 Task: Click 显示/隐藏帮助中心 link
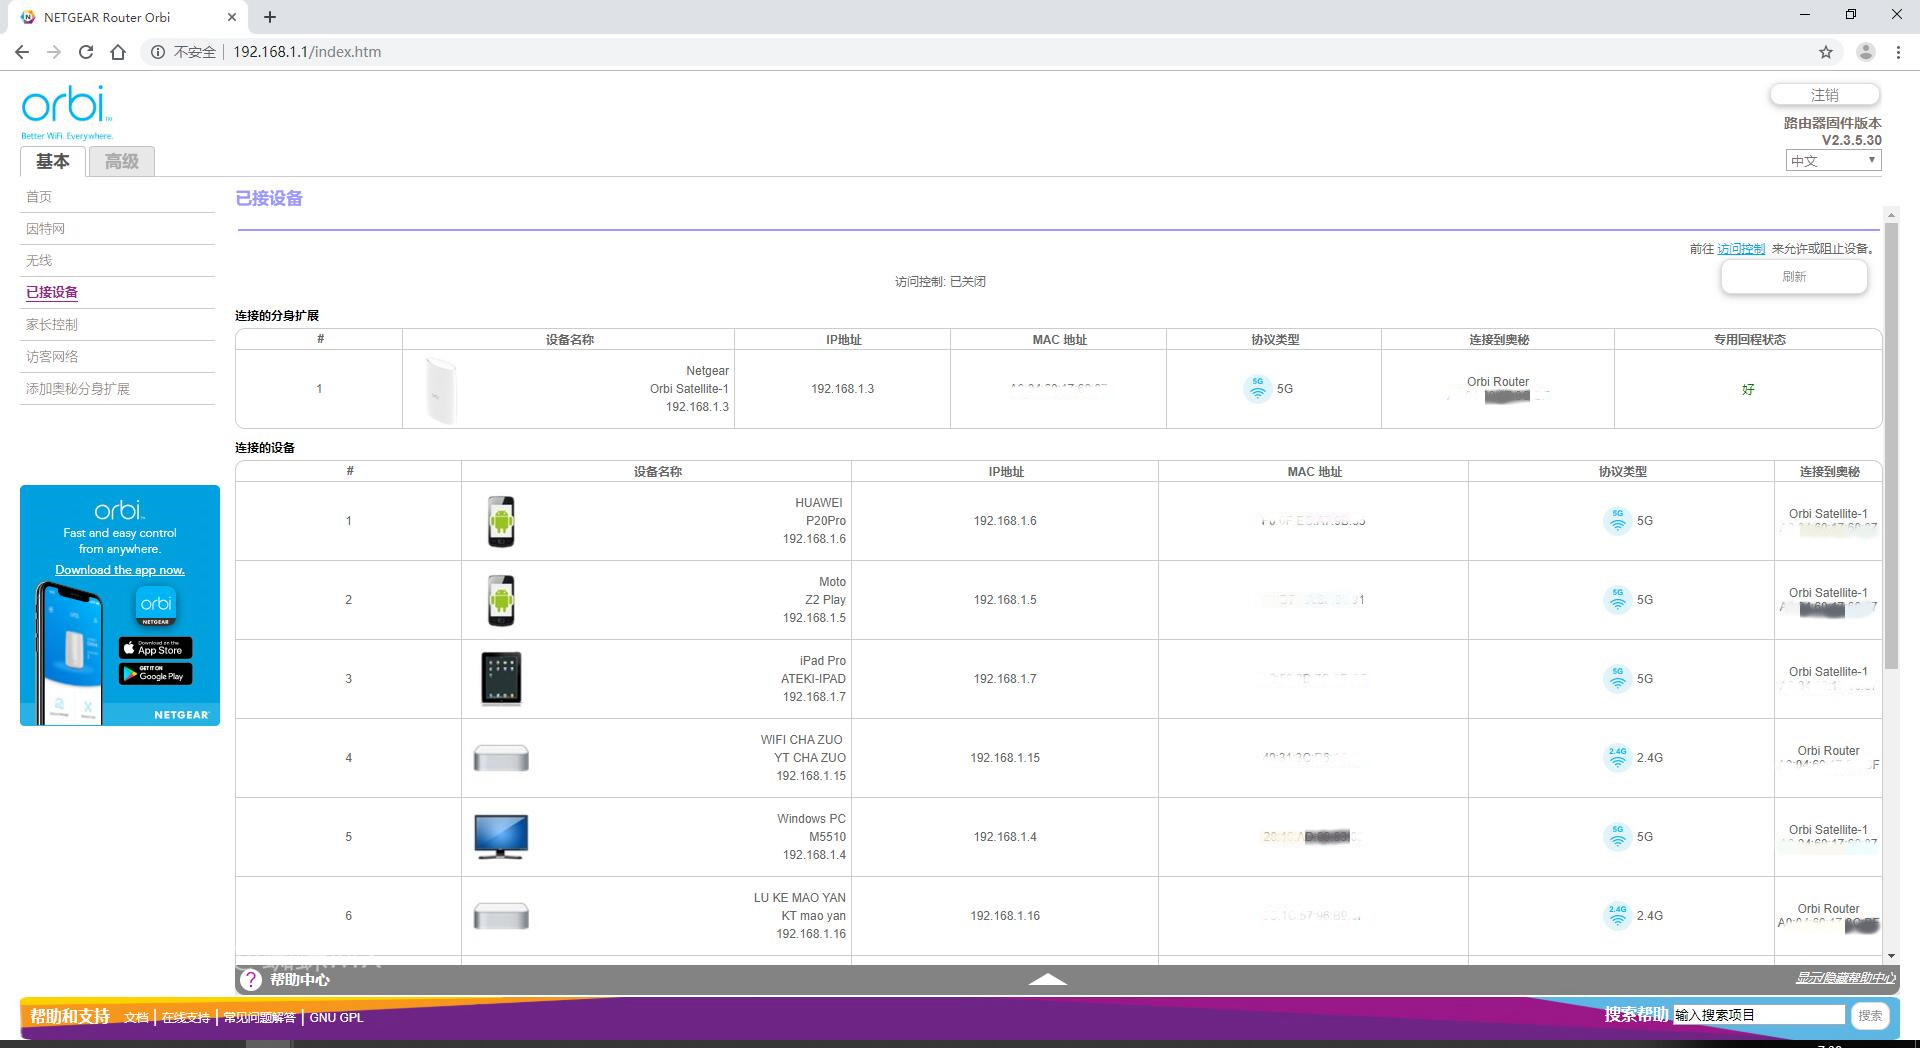[1845, 978]
